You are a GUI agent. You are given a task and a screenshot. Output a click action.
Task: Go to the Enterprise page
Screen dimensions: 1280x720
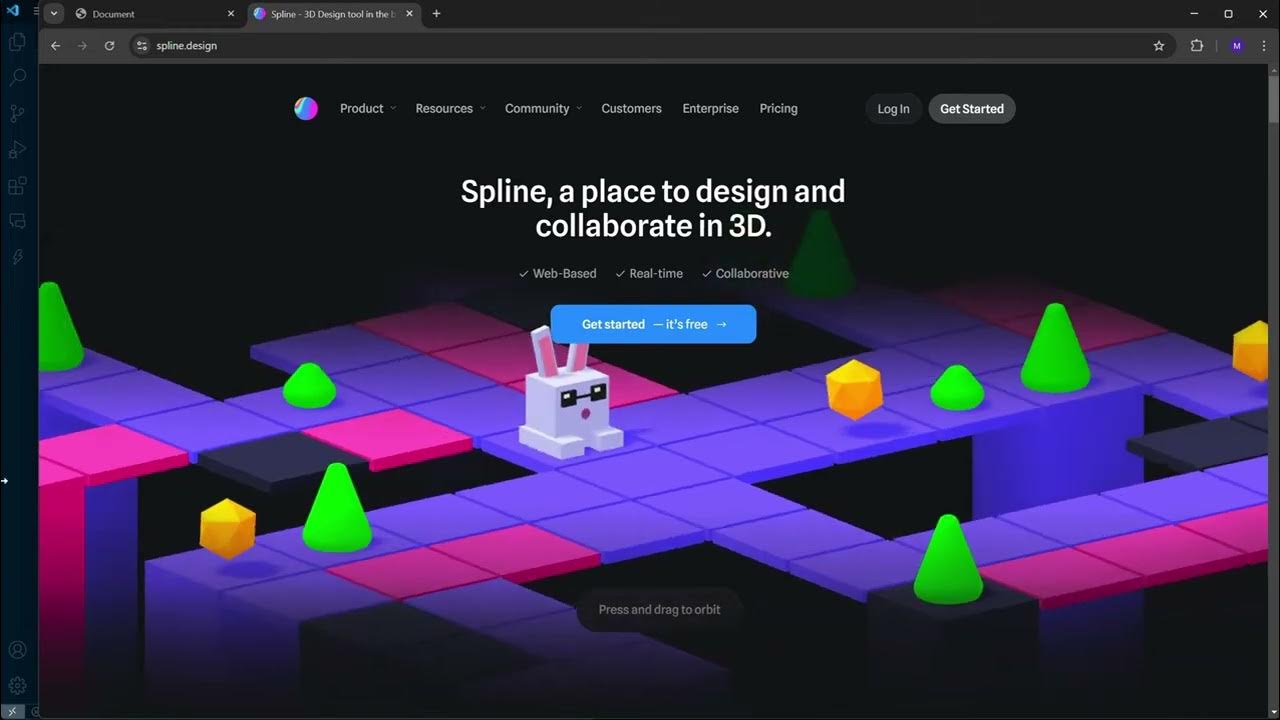click(x=710, y=109)
